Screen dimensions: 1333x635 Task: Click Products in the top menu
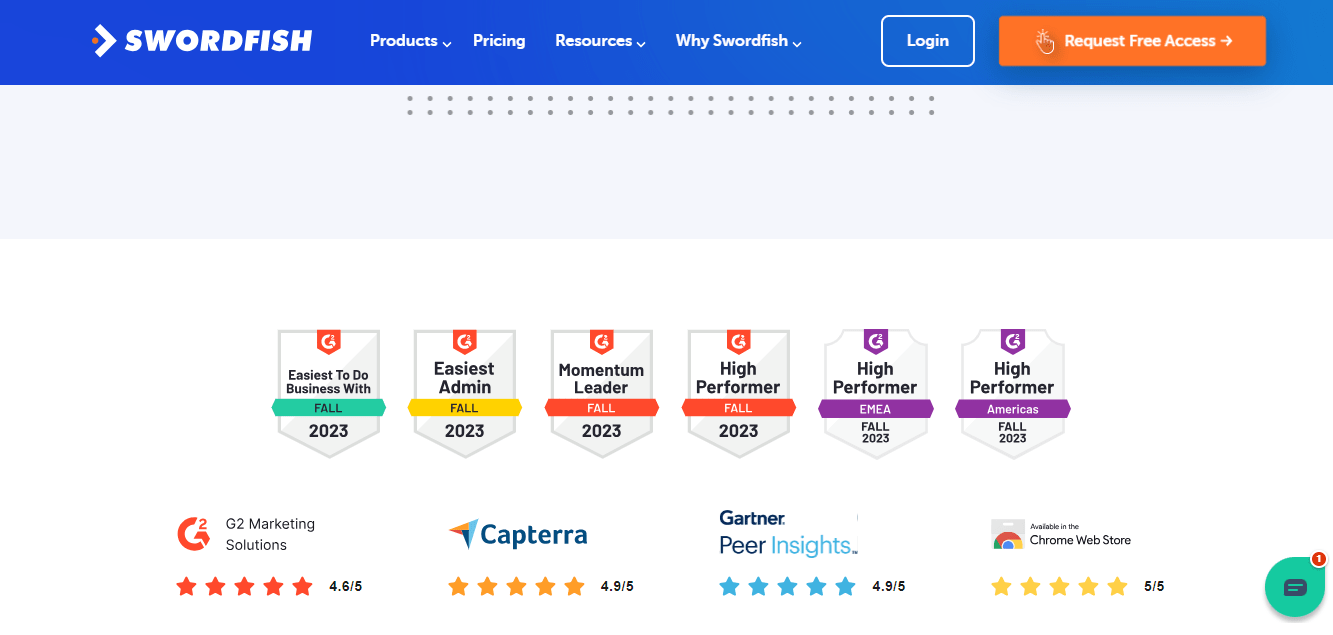pyautogui.click(x=403, y=41)
